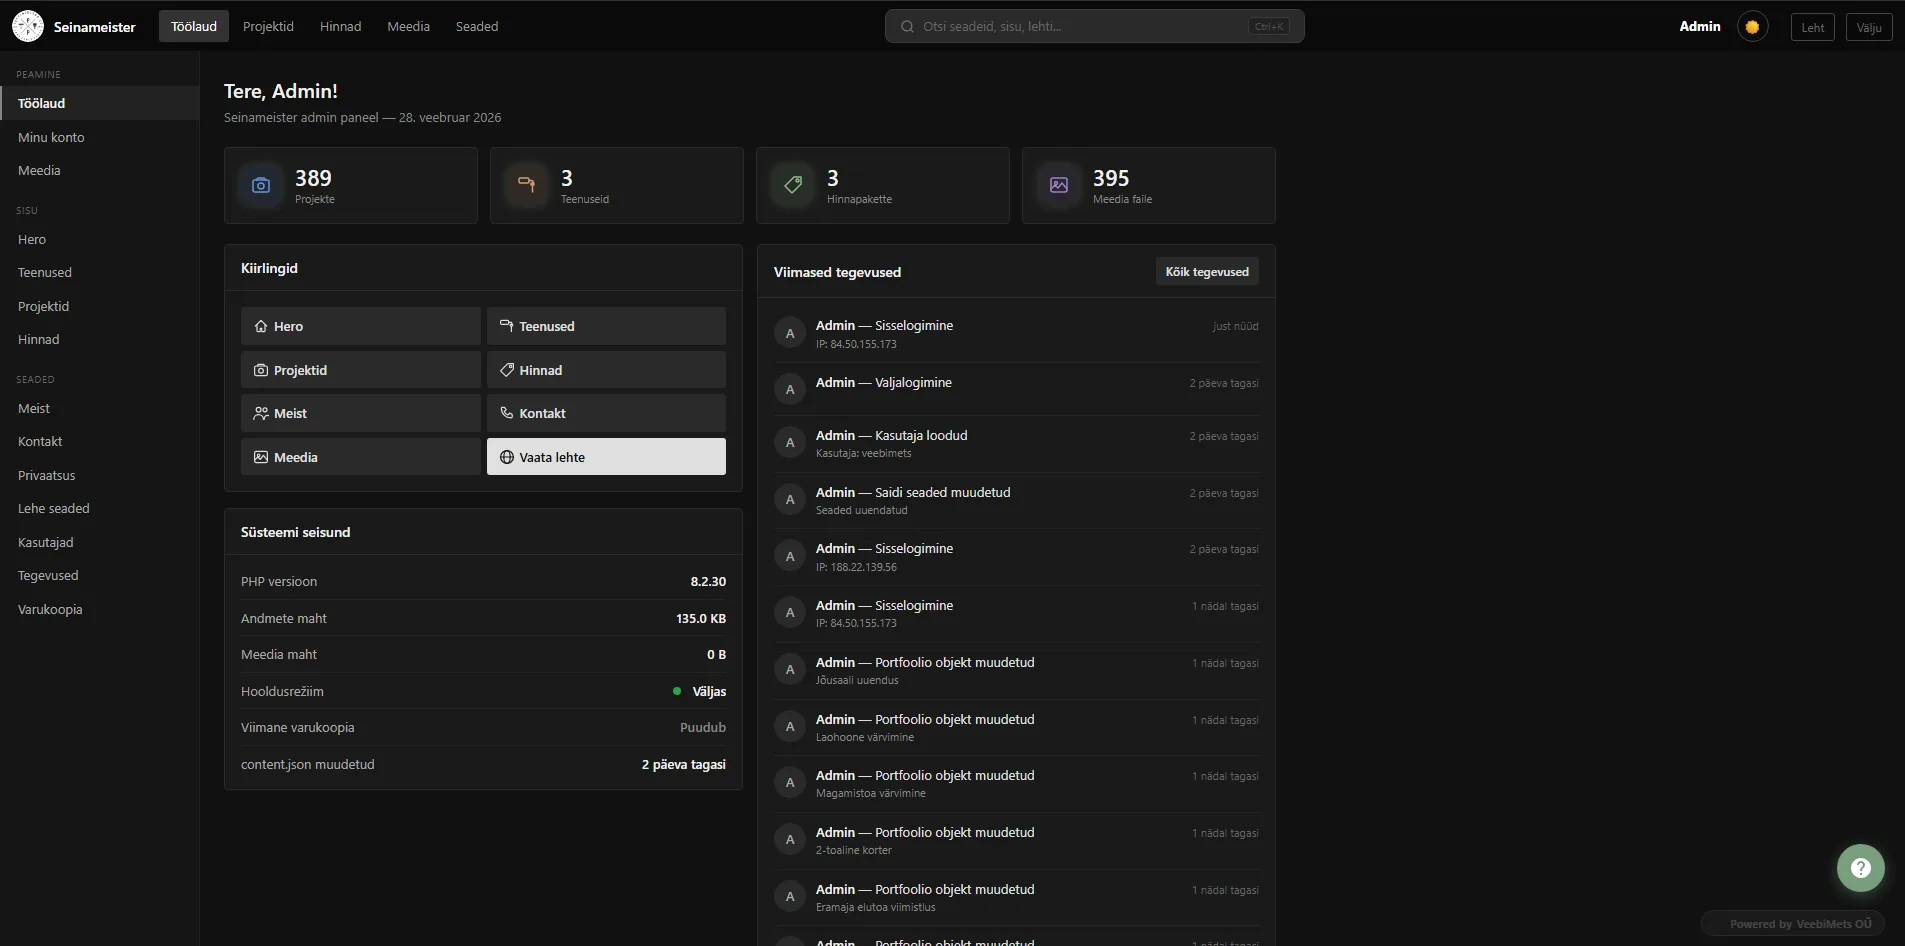Image resolution: width=1905 pixels, height=946 pixels.
Task: Click the Leht button in header
Action: point(1812,28)
